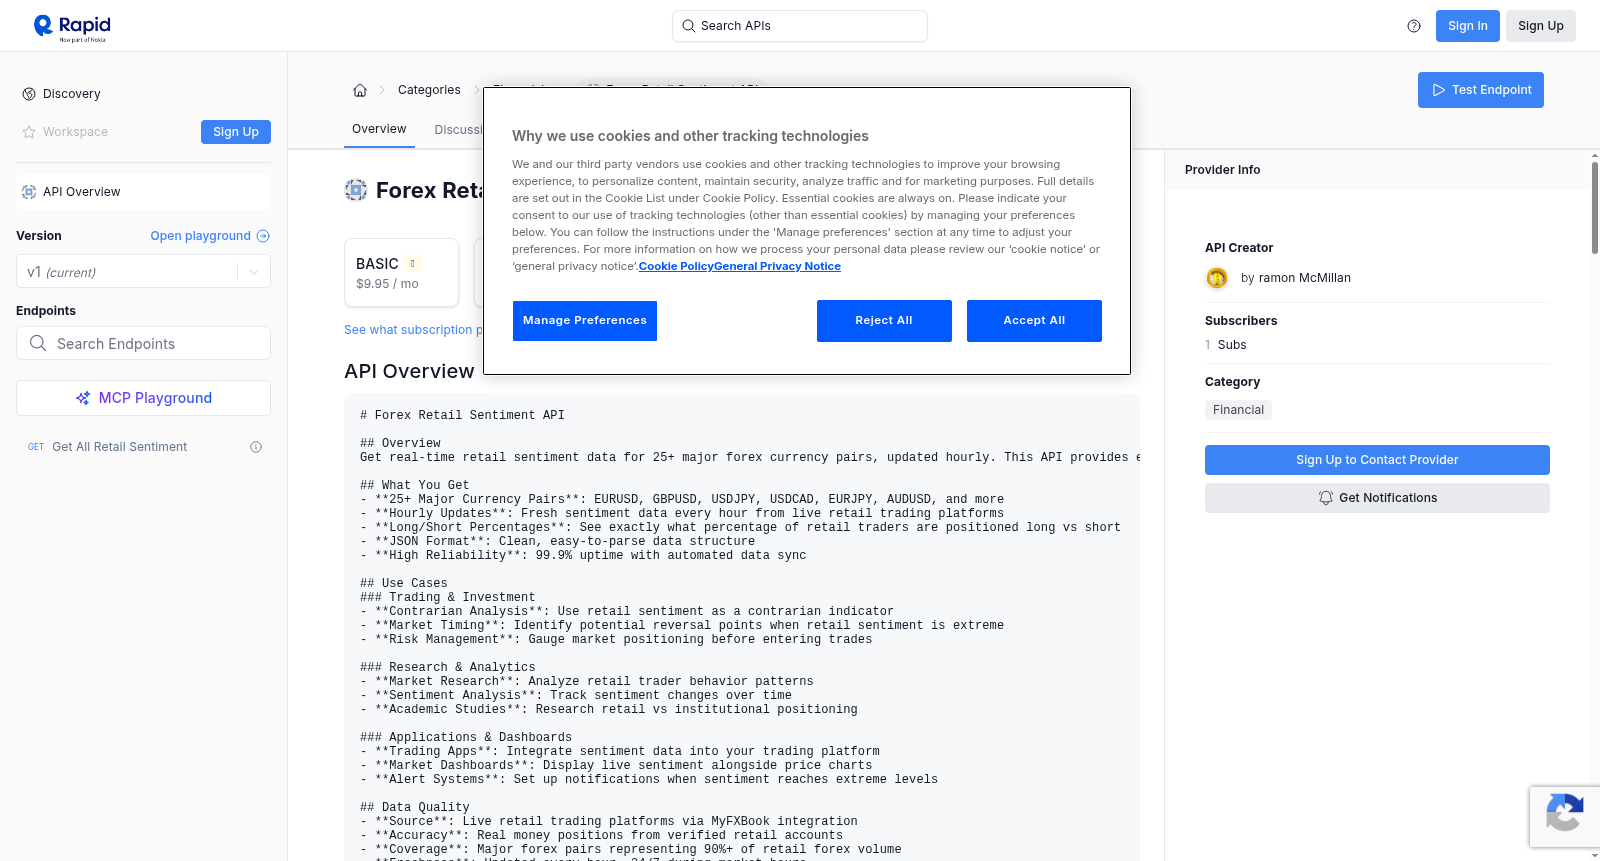Click the home breadcrumb icon

360,90
